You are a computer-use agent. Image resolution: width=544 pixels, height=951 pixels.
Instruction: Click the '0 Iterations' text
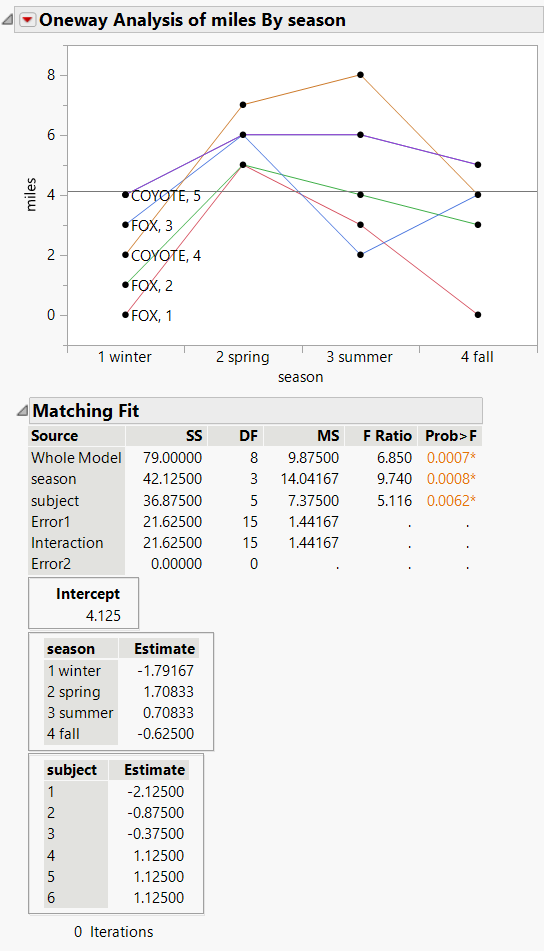(113, 932)
